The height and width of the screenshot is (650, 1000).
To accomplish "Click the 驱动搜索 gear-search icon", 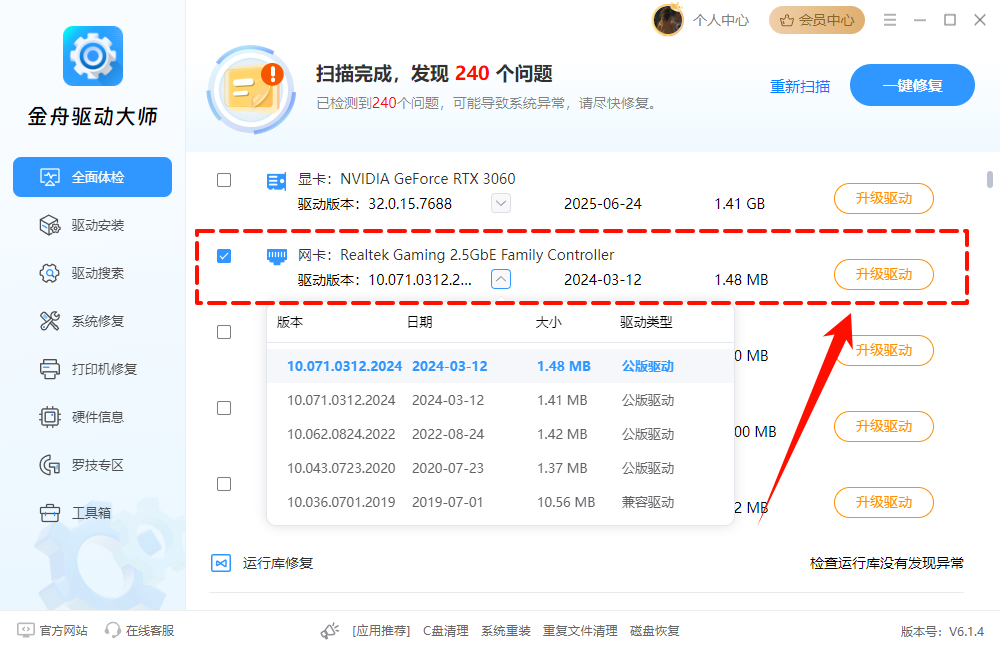I will pos(50,273).
